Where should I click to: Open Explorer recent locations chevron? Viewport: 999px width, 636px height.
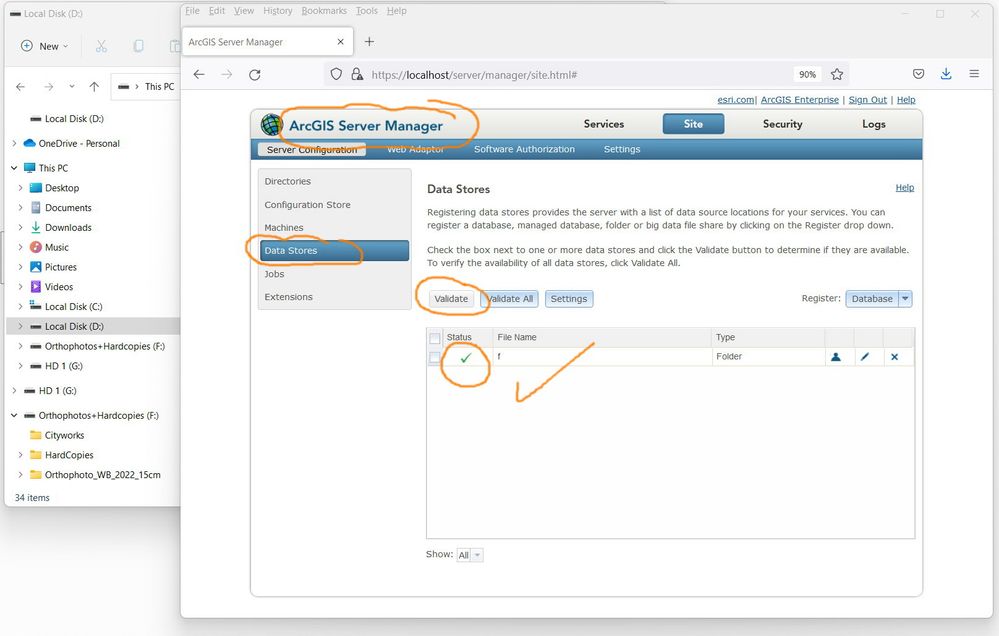[72, 87]
